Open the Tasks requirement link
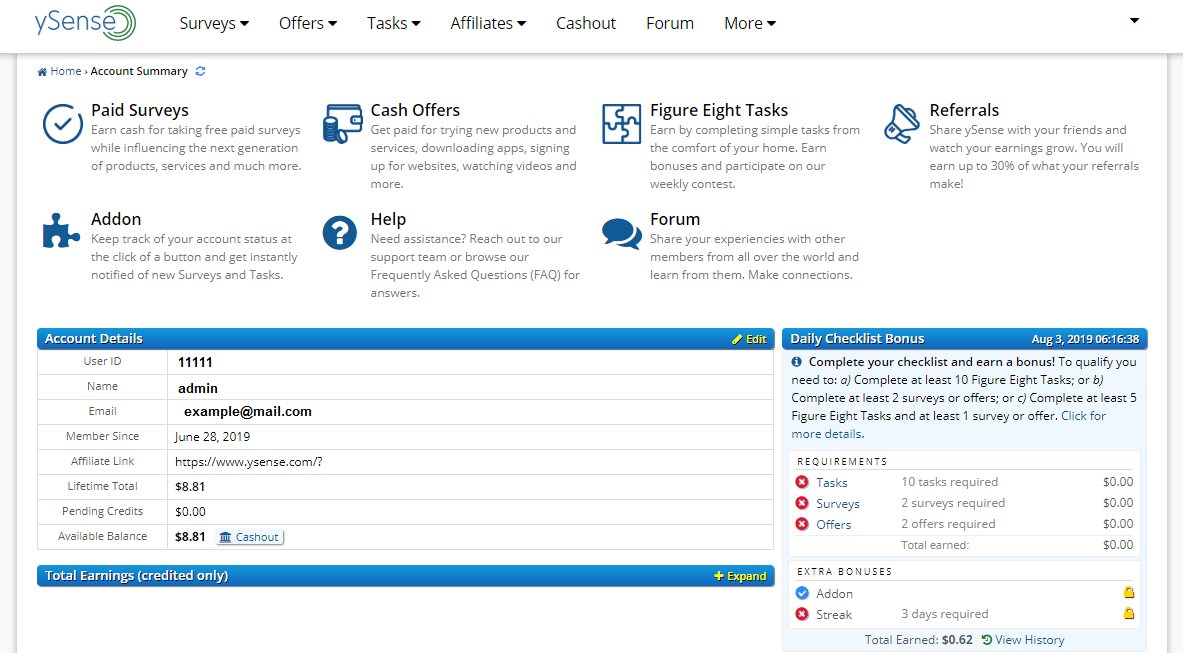 831,483
